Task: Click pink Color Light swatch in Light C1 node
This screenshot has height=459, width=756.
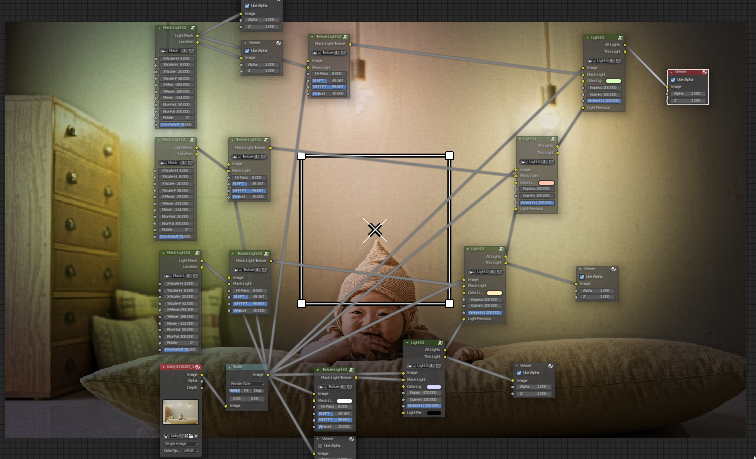Action: coord(546,183)
